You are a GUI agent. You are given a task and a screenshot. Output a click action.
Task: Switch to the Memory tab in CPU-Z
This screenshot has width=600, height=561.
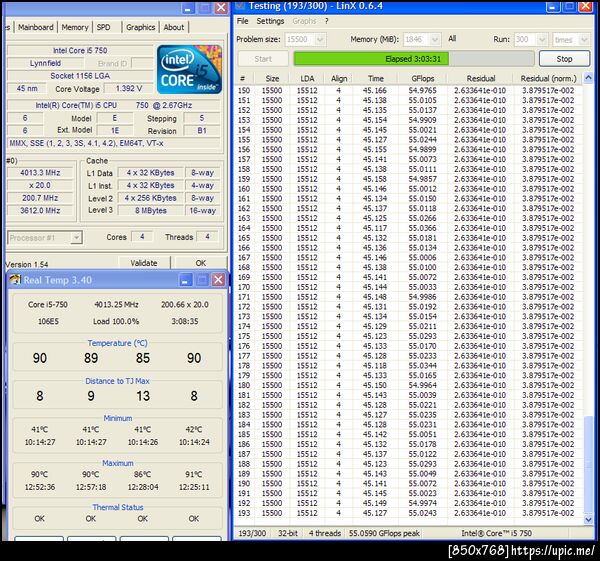pyautogui.click(x=75, y=27)
